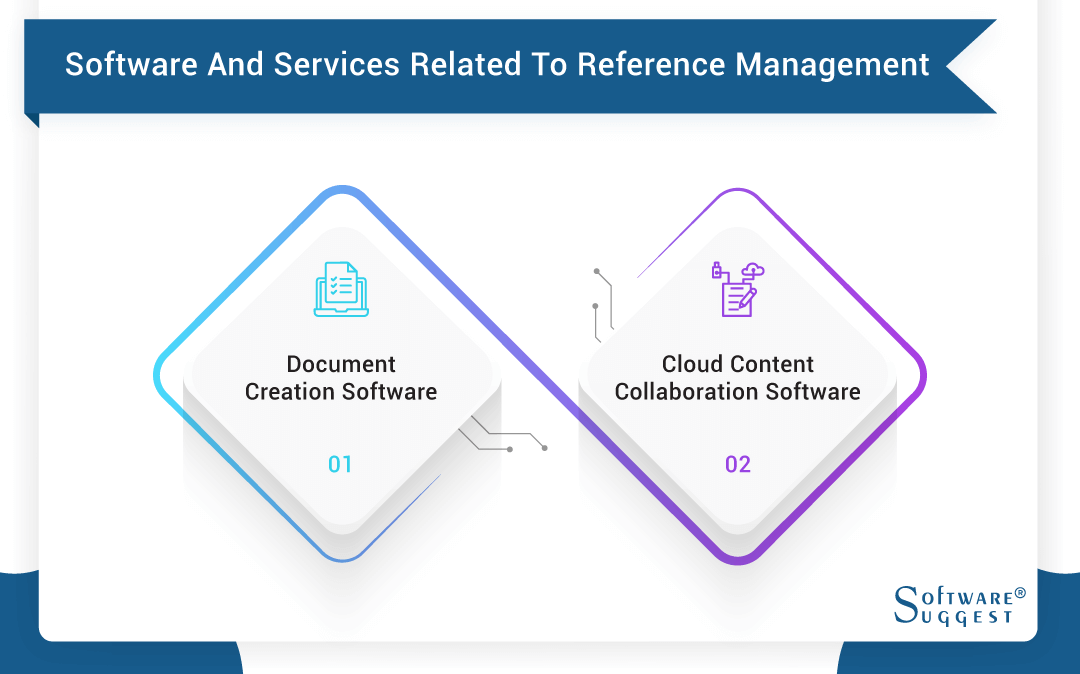Switch to the Cloud Content Collaboration Software label
1080x674 pixels.
point(737,378)
